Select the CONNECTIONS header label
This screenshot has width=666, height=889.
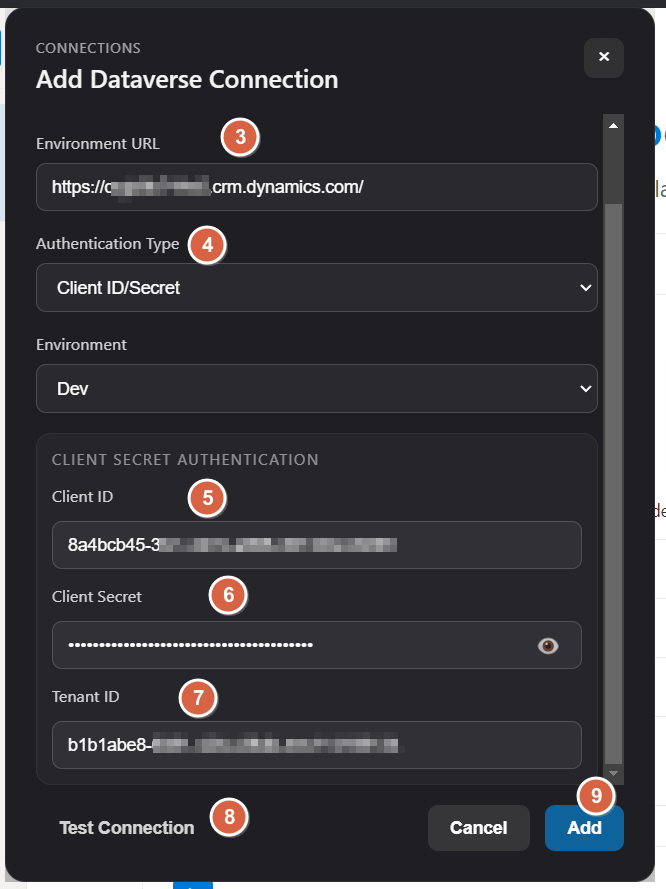(88, 48)
